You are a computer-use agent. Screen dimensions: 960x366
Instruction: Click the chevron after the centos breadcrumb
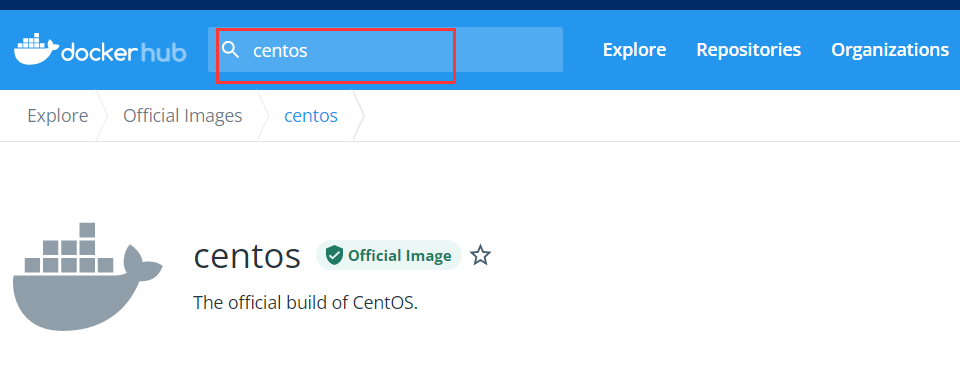(x=359, y=116)
